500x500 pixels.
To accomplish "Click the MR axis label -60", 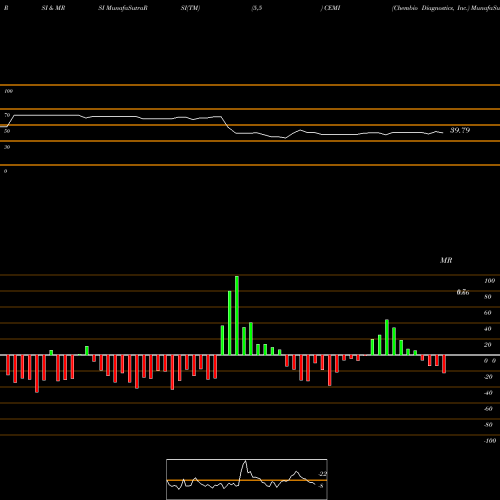I will 488,409.
